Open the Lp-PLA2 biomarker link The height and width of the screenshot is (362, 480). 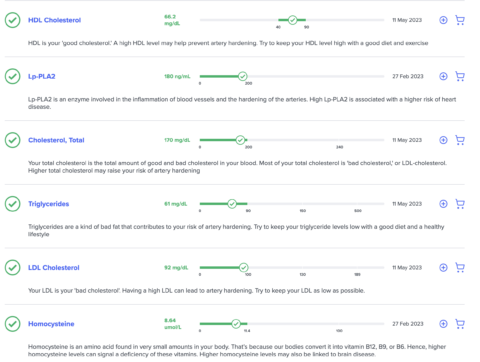42,76
